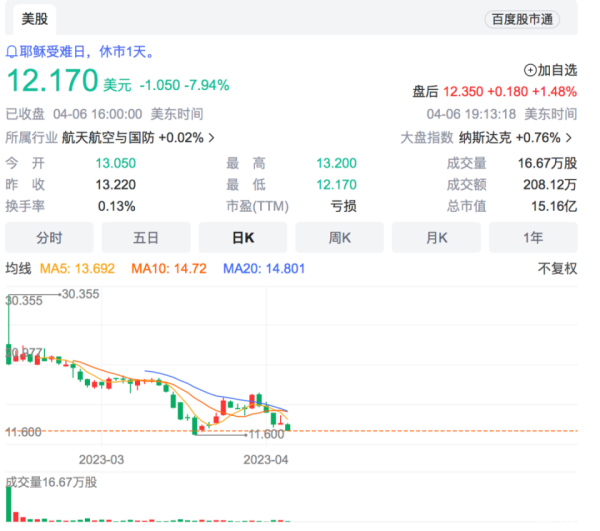Image resolution: width=600 pixels, height=531 pixels.
Task: Switch to the 周K chart tab
Action: click(340, 238)
